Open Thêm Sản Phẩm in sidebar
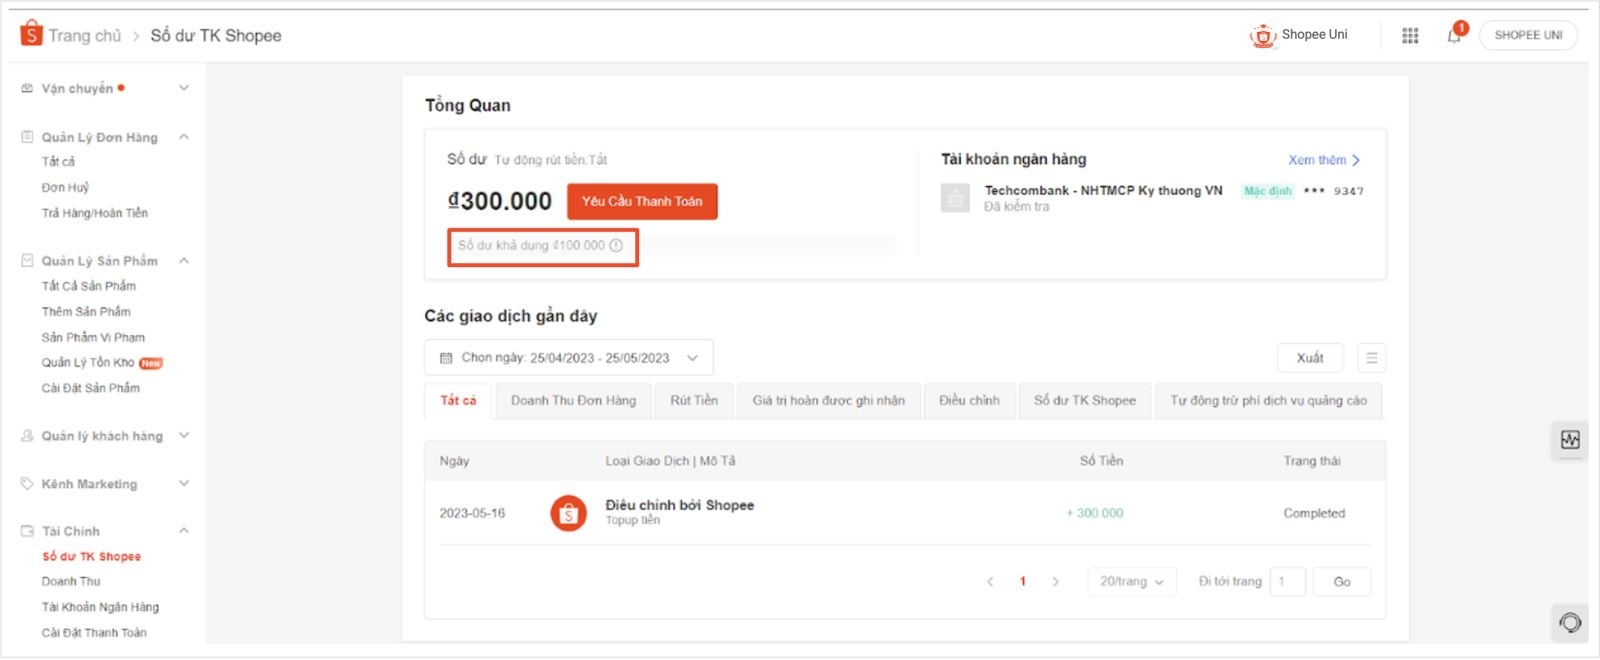 click(86, 312)
